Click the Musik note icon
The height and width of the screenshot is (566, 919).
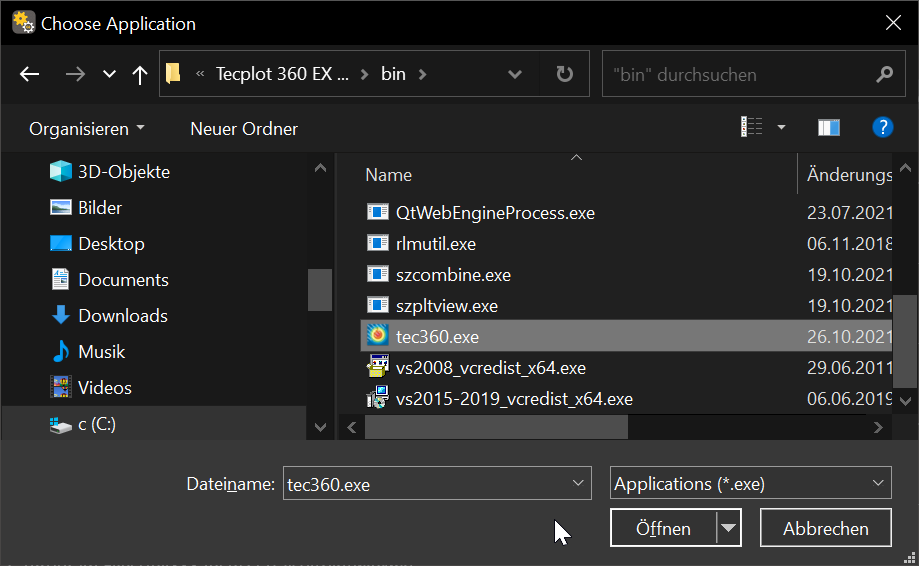pyautogui.click(x=60, y=352)
